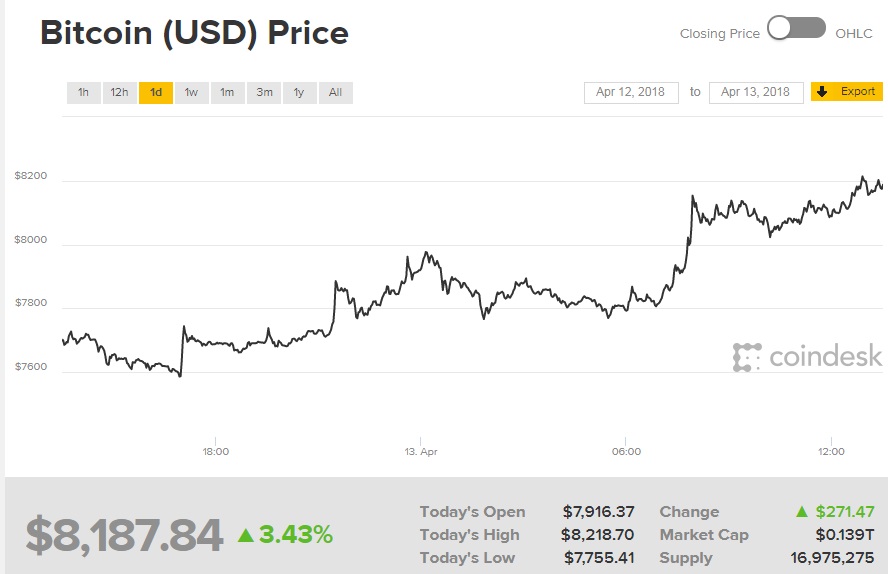Click the green arrow beside 3.43%
Viewport: 888px width, 574px height.
coord(245,535)
